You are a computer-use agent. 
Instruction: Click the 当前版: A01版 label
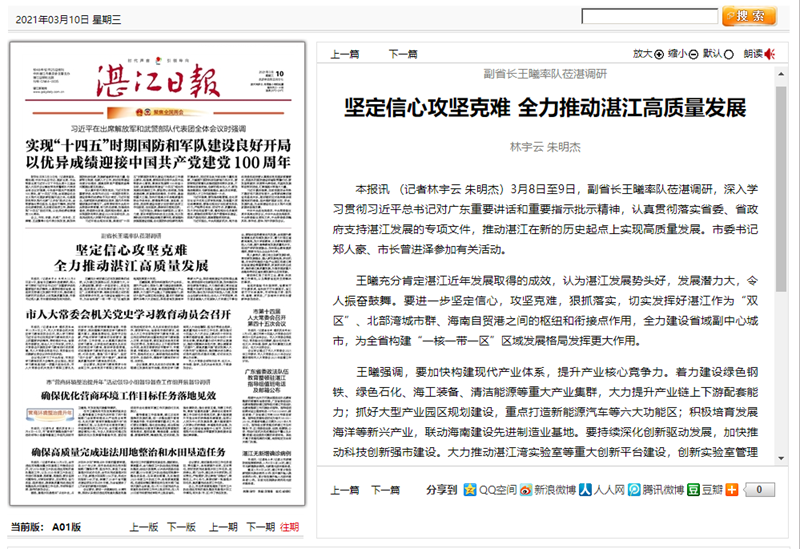click(x=46, y=527)
